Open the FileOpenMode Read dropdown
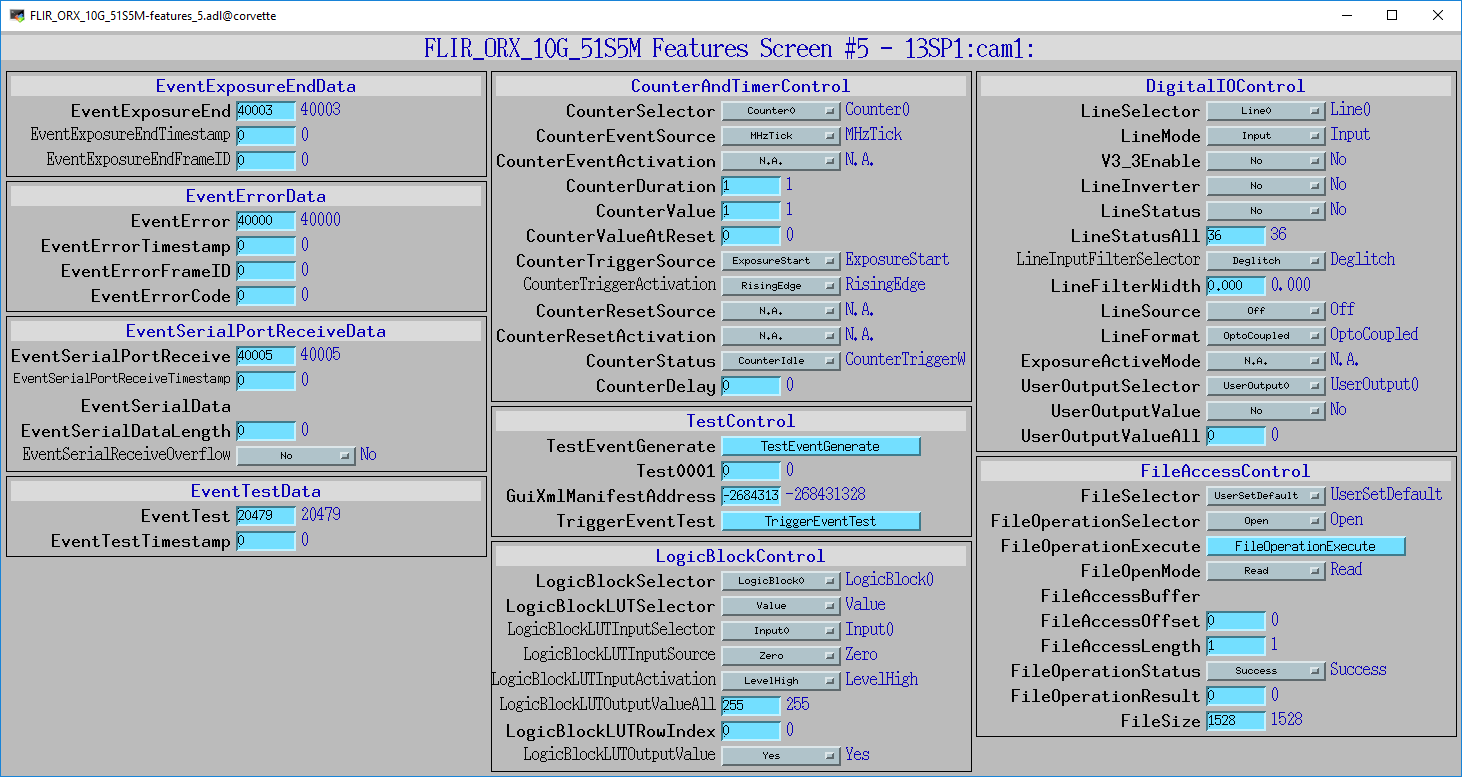 click(x=1266, y=571)
